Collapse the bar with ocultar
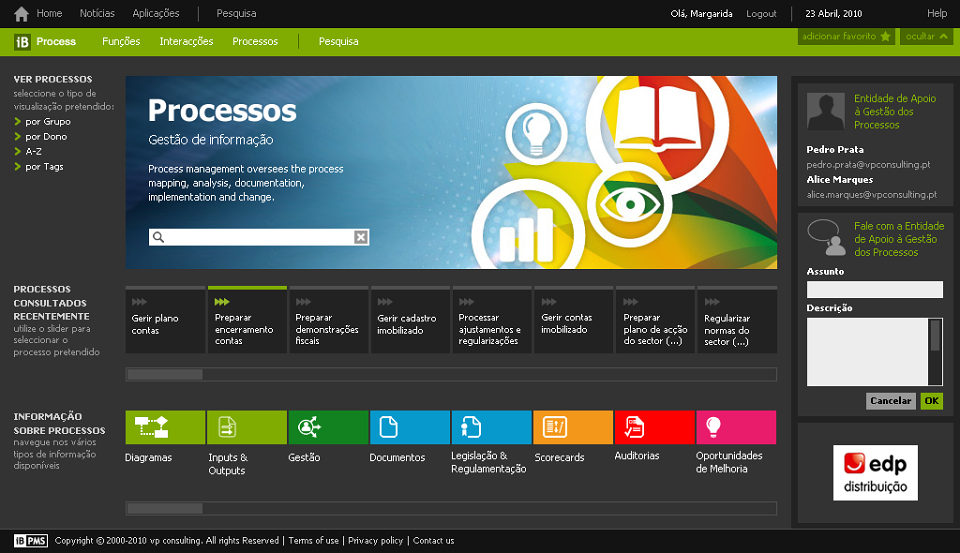The image size is (960, 553). point(926,36)
